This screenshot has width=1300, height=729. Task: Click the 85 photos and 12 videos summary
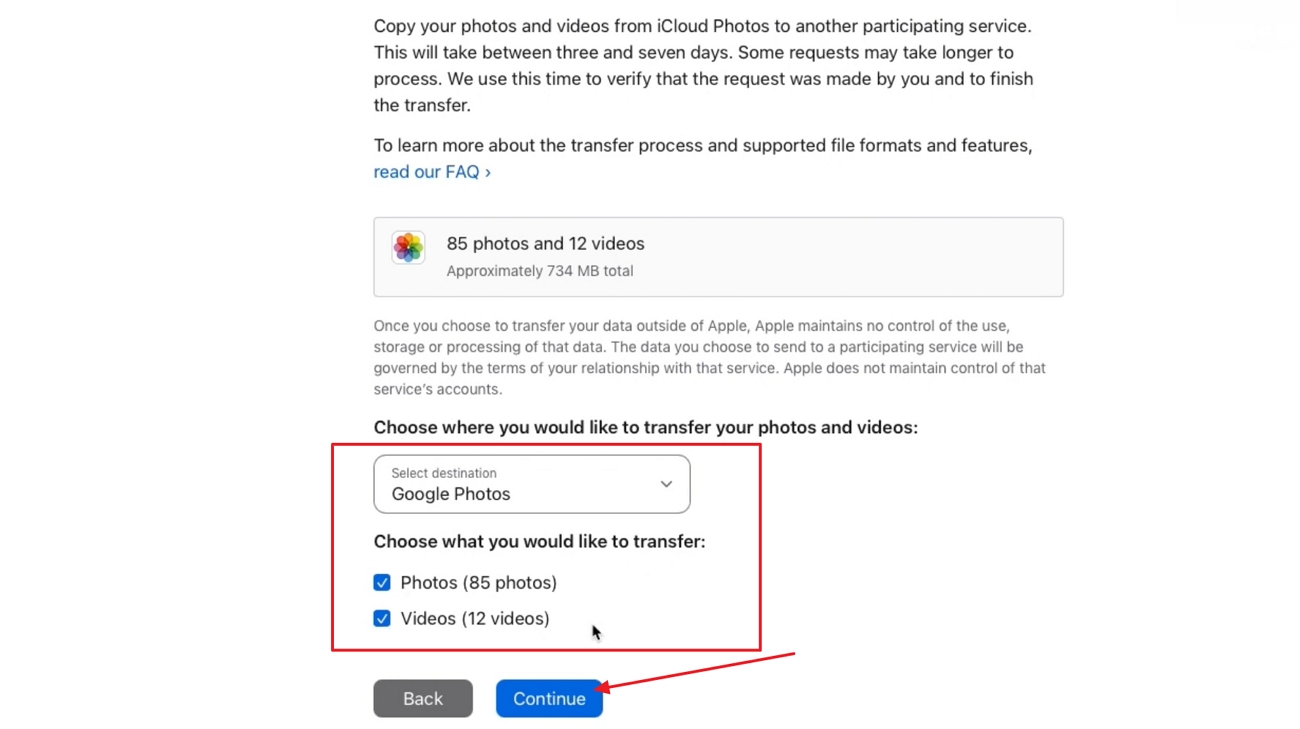pos(545,243)
